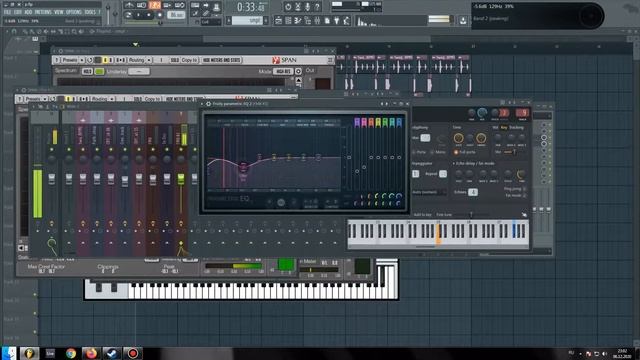This screenshot has height=360, width=640.
Task: Open Routing dropdown arrow in front SPAN window
Action: click(149, 60)
